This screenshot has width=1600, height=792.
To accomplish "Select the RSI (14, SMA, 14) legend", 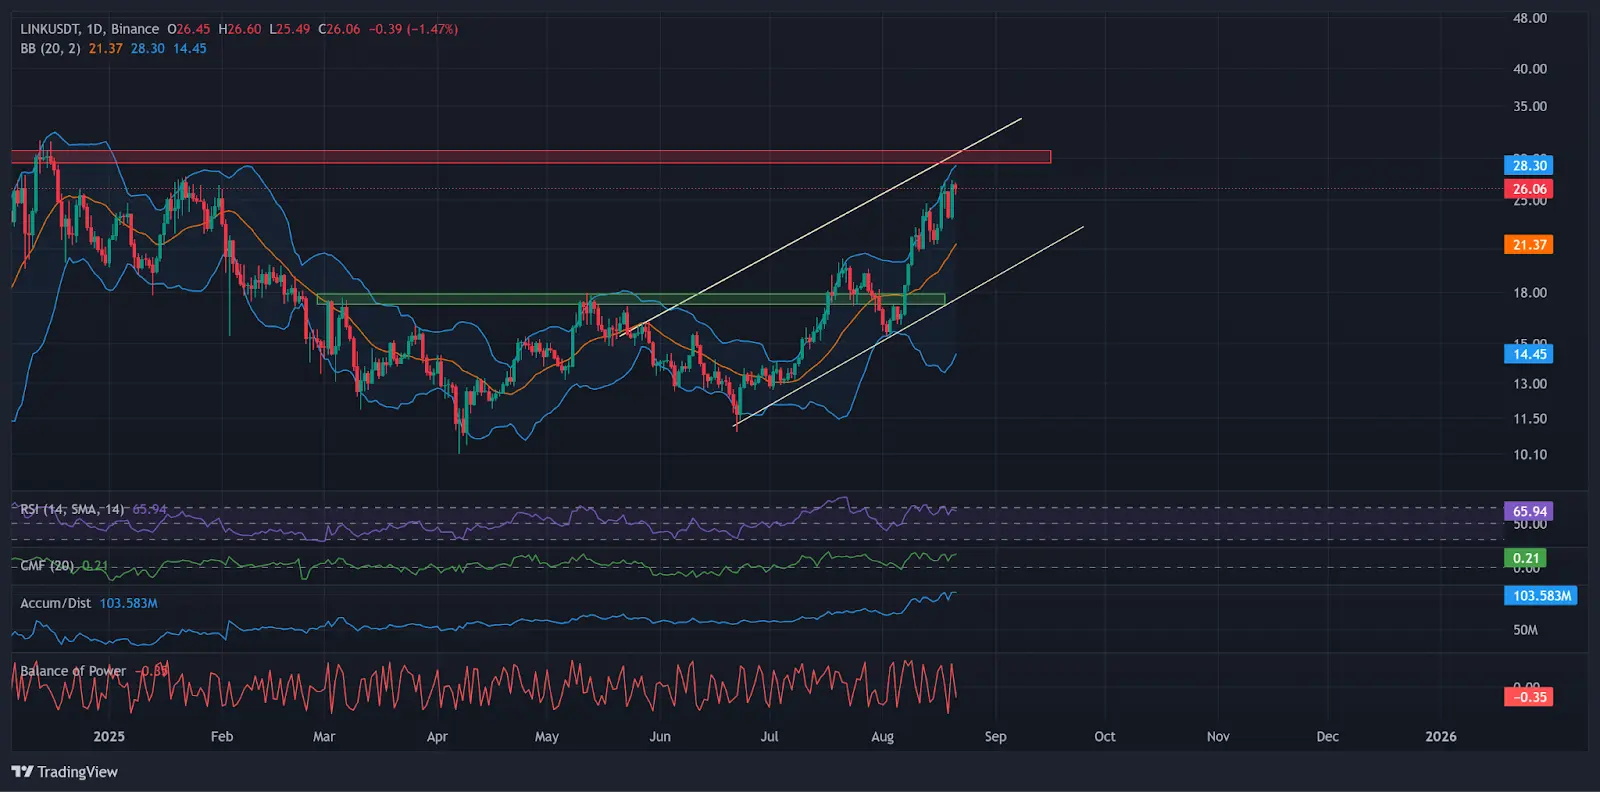I will (x=72, y=510).
